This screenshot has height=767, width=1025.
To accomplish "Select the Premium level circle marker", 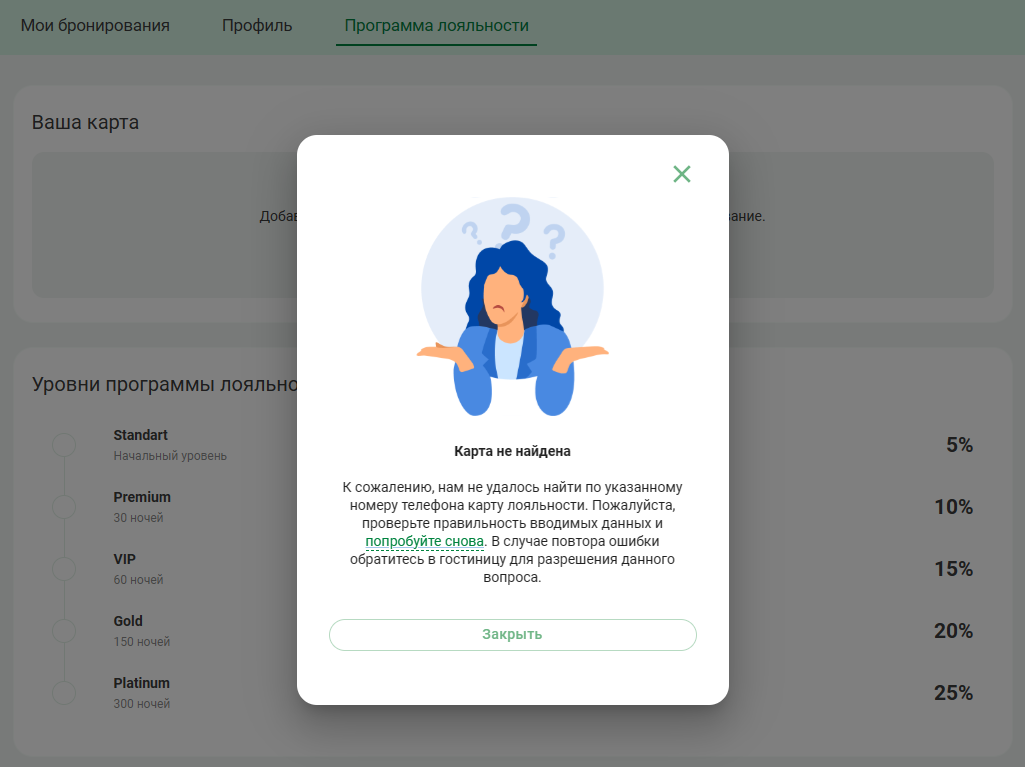I will pyautogui.click(x=64, y=507).
